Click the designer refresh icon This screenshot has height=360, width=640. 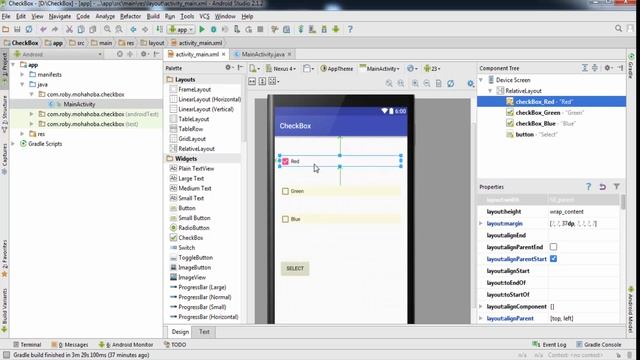click(451, 83)
